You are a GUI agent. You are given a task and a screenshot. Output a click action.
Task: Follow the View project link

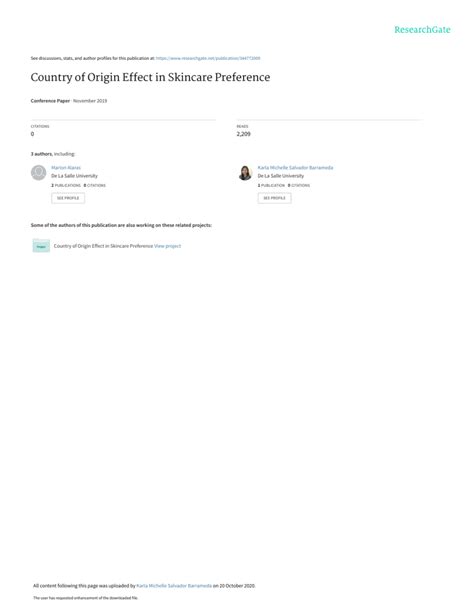[167, 246]
